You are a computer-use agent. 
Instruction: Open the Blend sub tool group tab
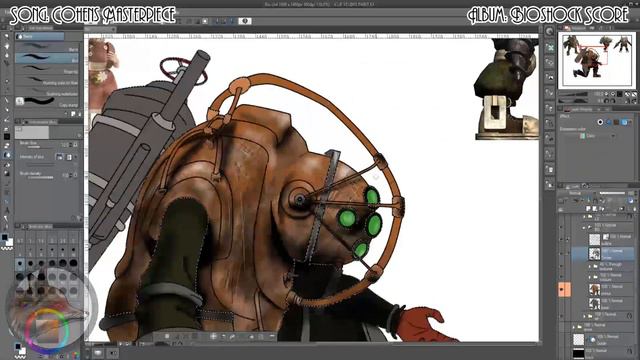(40, 36)
